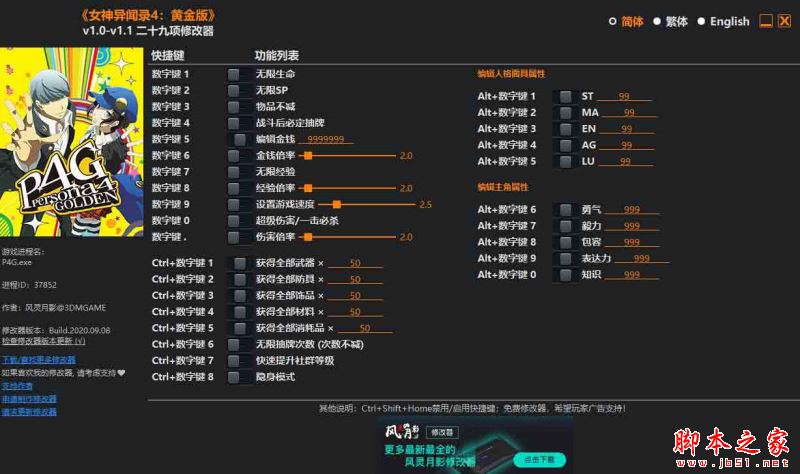The image size is (800, 474).
Task: Edit the 包容 value field
Action: click(x=632, y=242)
